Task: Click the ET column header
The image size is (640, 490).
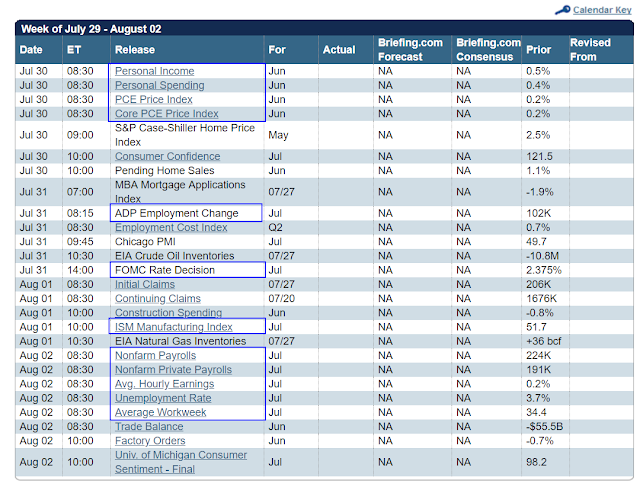Action: 74,50
